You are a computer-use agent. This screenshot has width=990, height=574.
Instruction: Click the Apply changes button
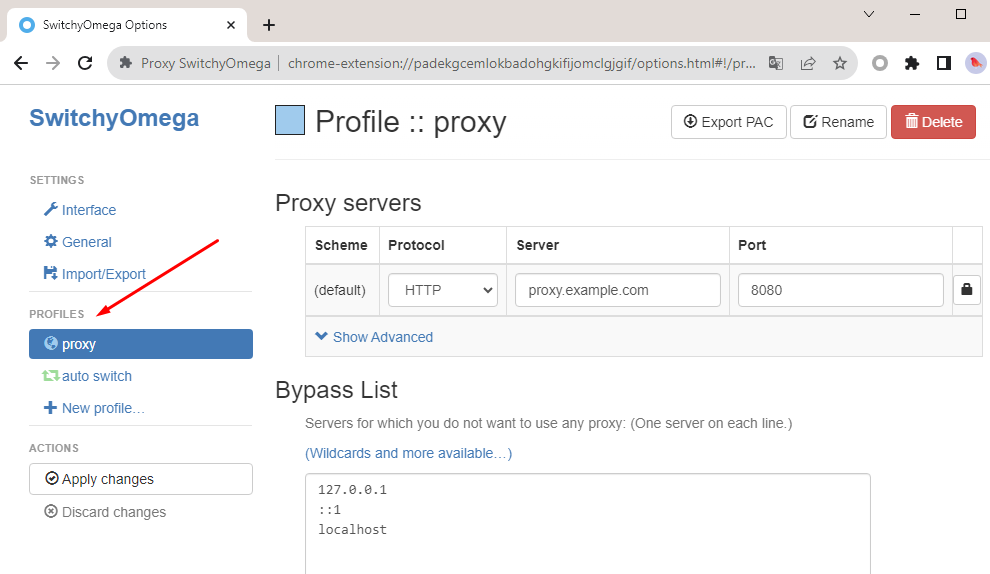click(x=141, y=479)
